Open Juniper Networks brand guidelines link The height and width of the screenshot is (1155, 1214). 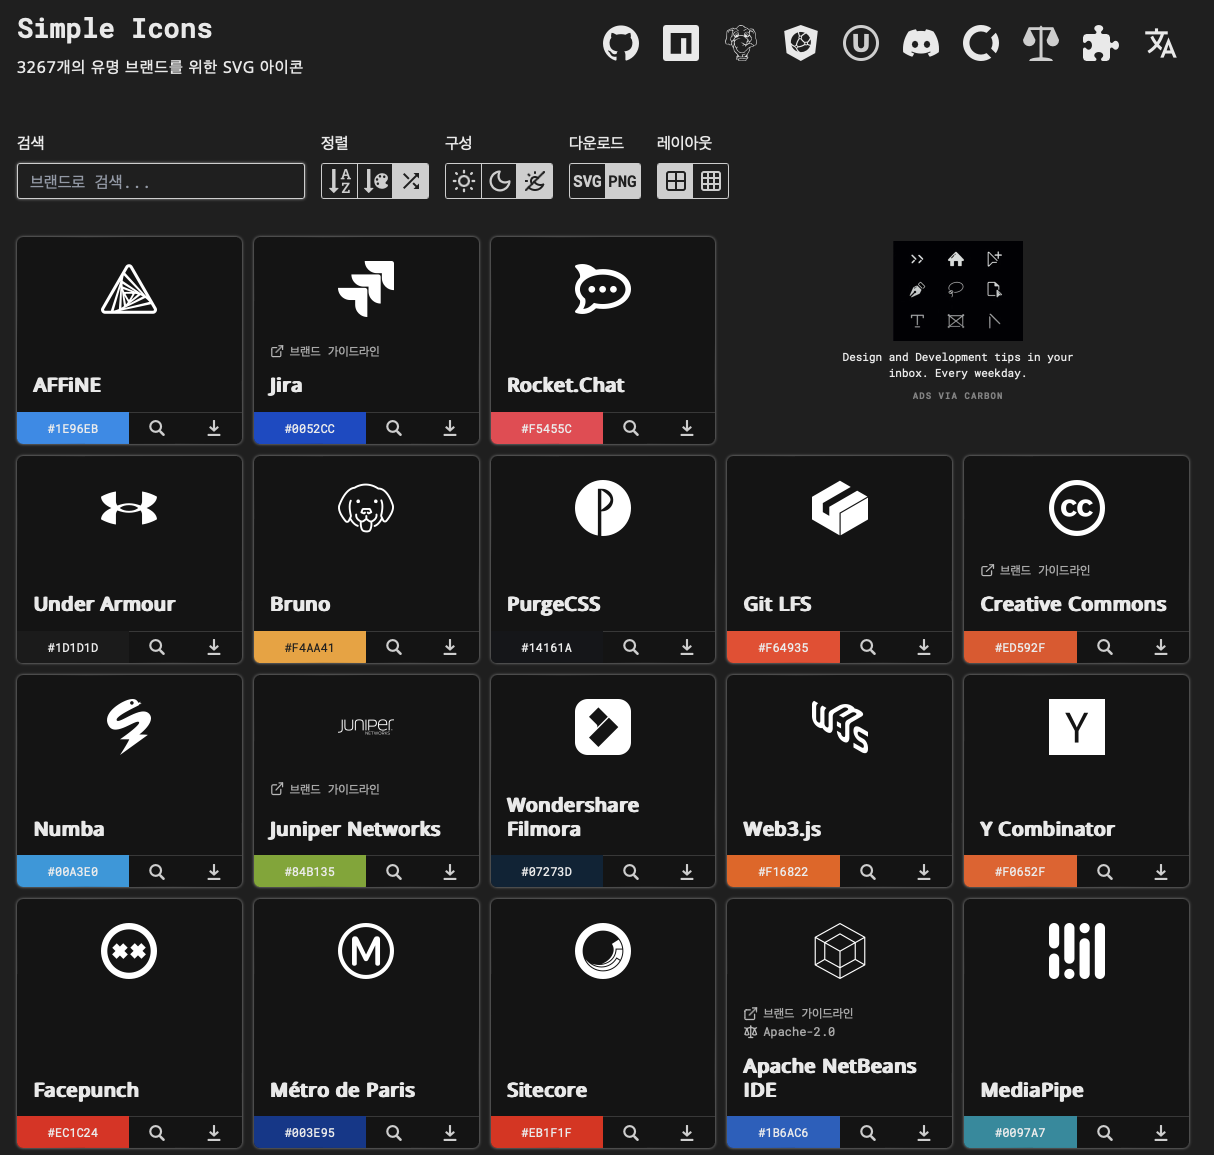click(x=325, y=789)
